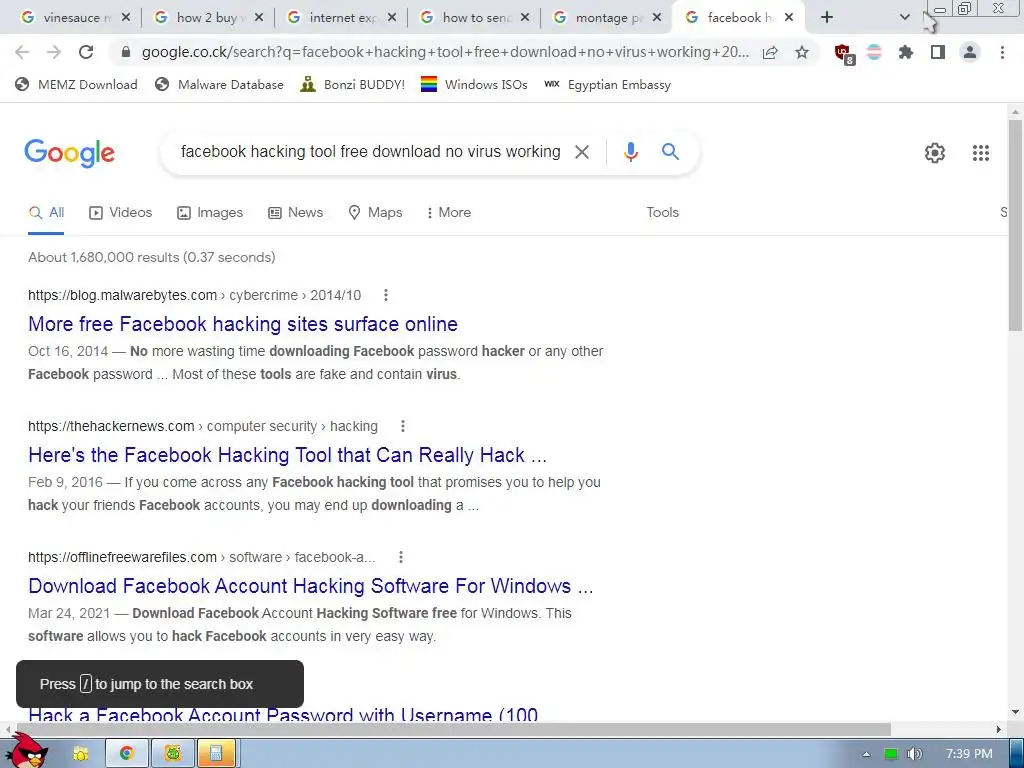
Task: Switch to the All results tab
Action: tap(46, 212)
